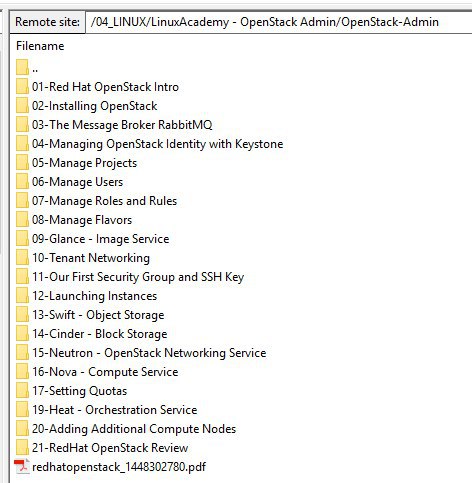Select '16-Nova - Compute Service' folder name
The image size is (472, 483).
[x=105, y=372]
